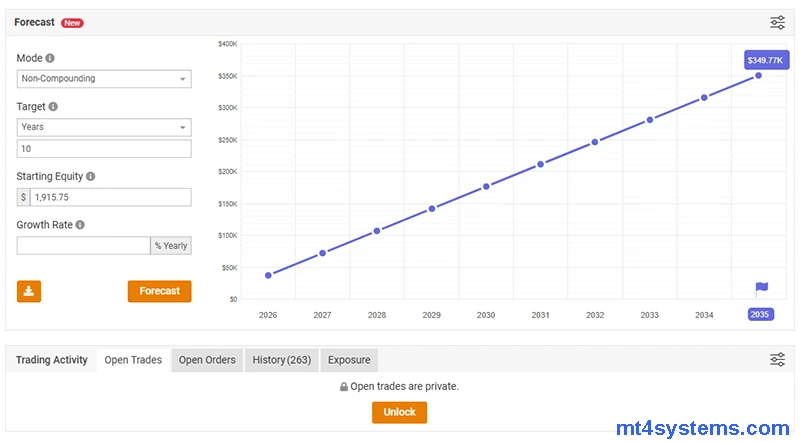Viewport: 800px width, 442px height.
Task: Click the Growth Rate info icon
Action: 80,225
